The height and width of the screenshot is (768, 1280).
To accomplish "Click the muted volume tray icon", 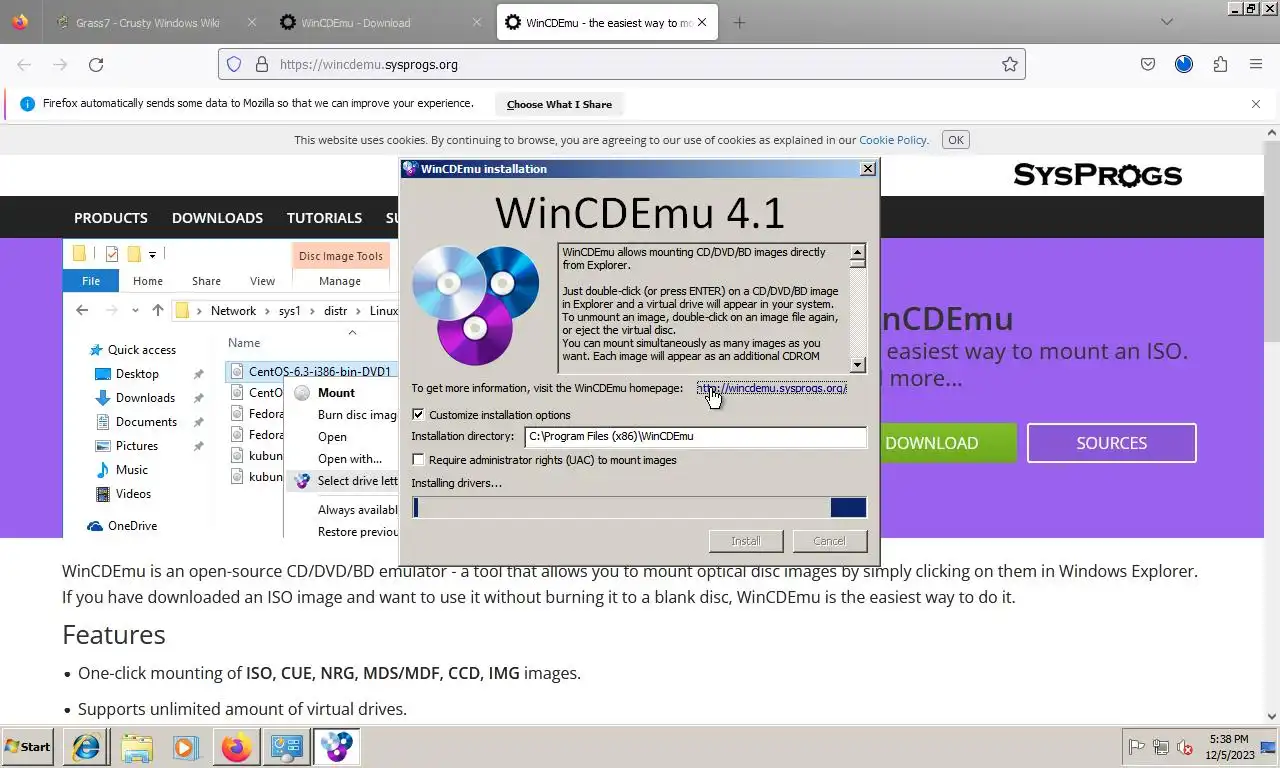I will pyautogui.click(x=1184, y=747).
